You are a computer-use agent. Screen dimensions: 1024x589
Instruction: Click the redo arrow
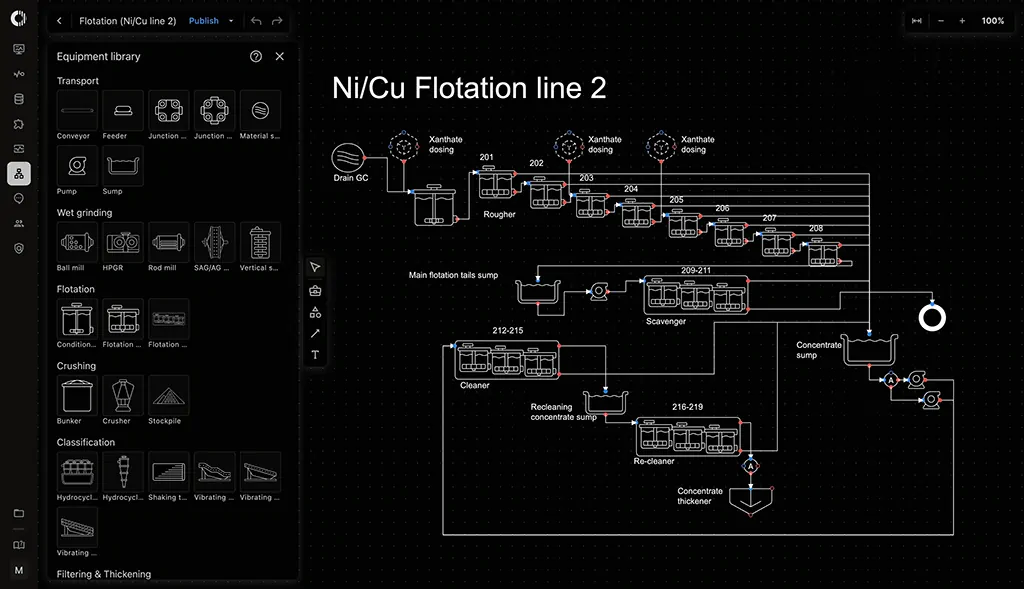pos(278,20)
